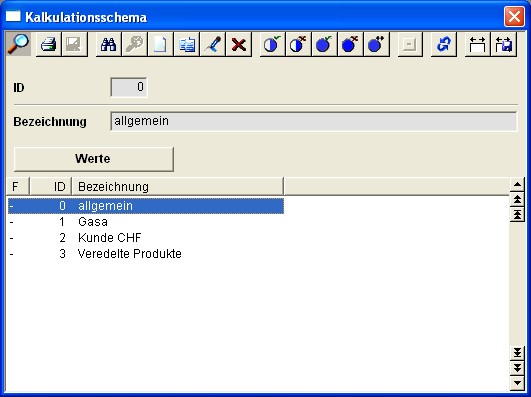The image size is (531, 397).
Task: Duplicate the record with the copy pages icon
Action: [x=187, y=44]
